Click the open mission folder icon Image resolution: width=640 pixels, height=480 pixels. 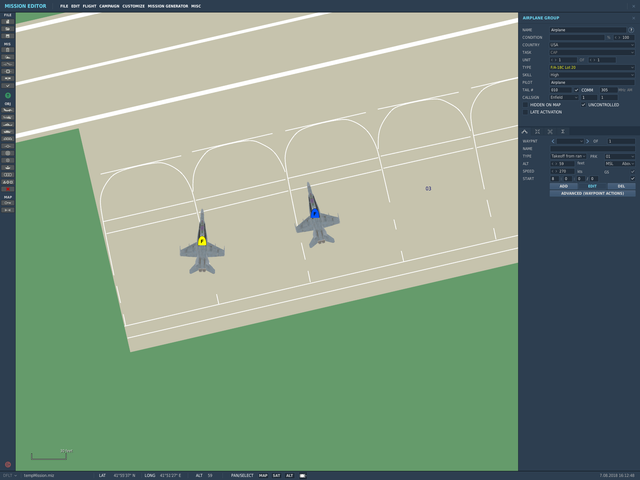[x=8, y=29]
